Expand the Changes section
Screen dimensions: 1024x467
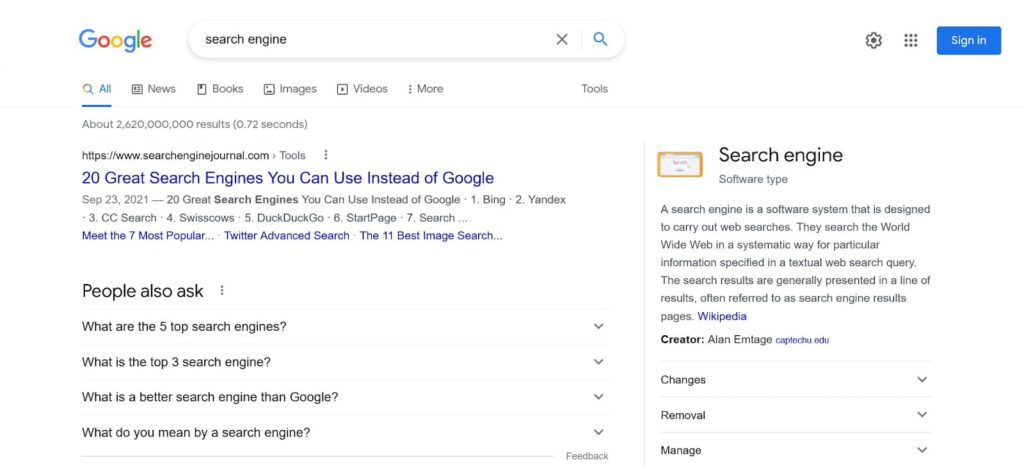pyautogui.click(x=795, y=379)
